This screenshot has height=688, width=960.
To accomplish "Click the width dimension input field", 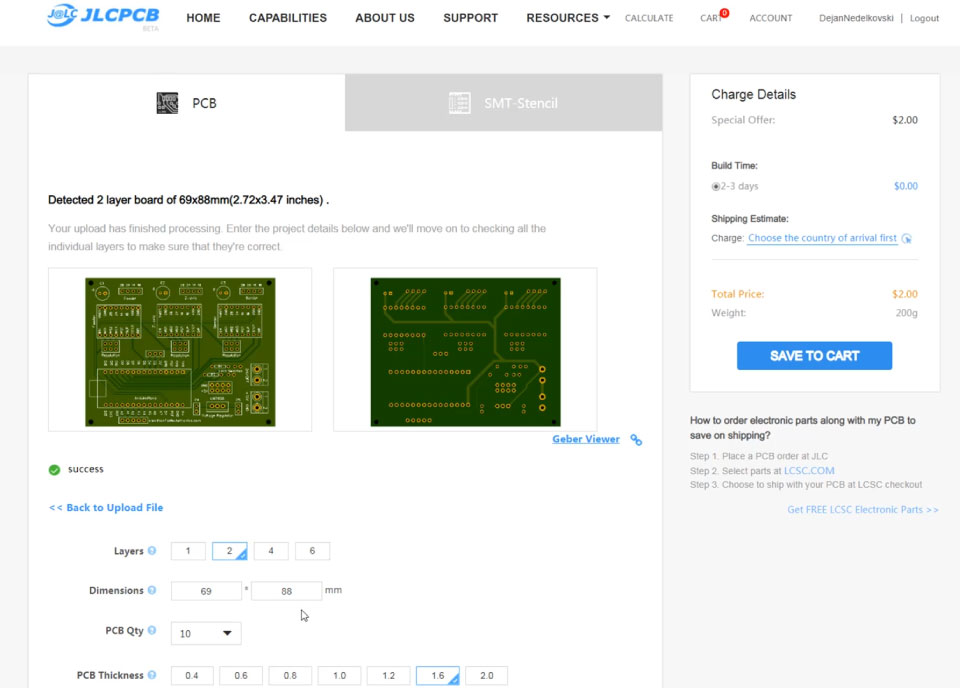I will (205, 590).
